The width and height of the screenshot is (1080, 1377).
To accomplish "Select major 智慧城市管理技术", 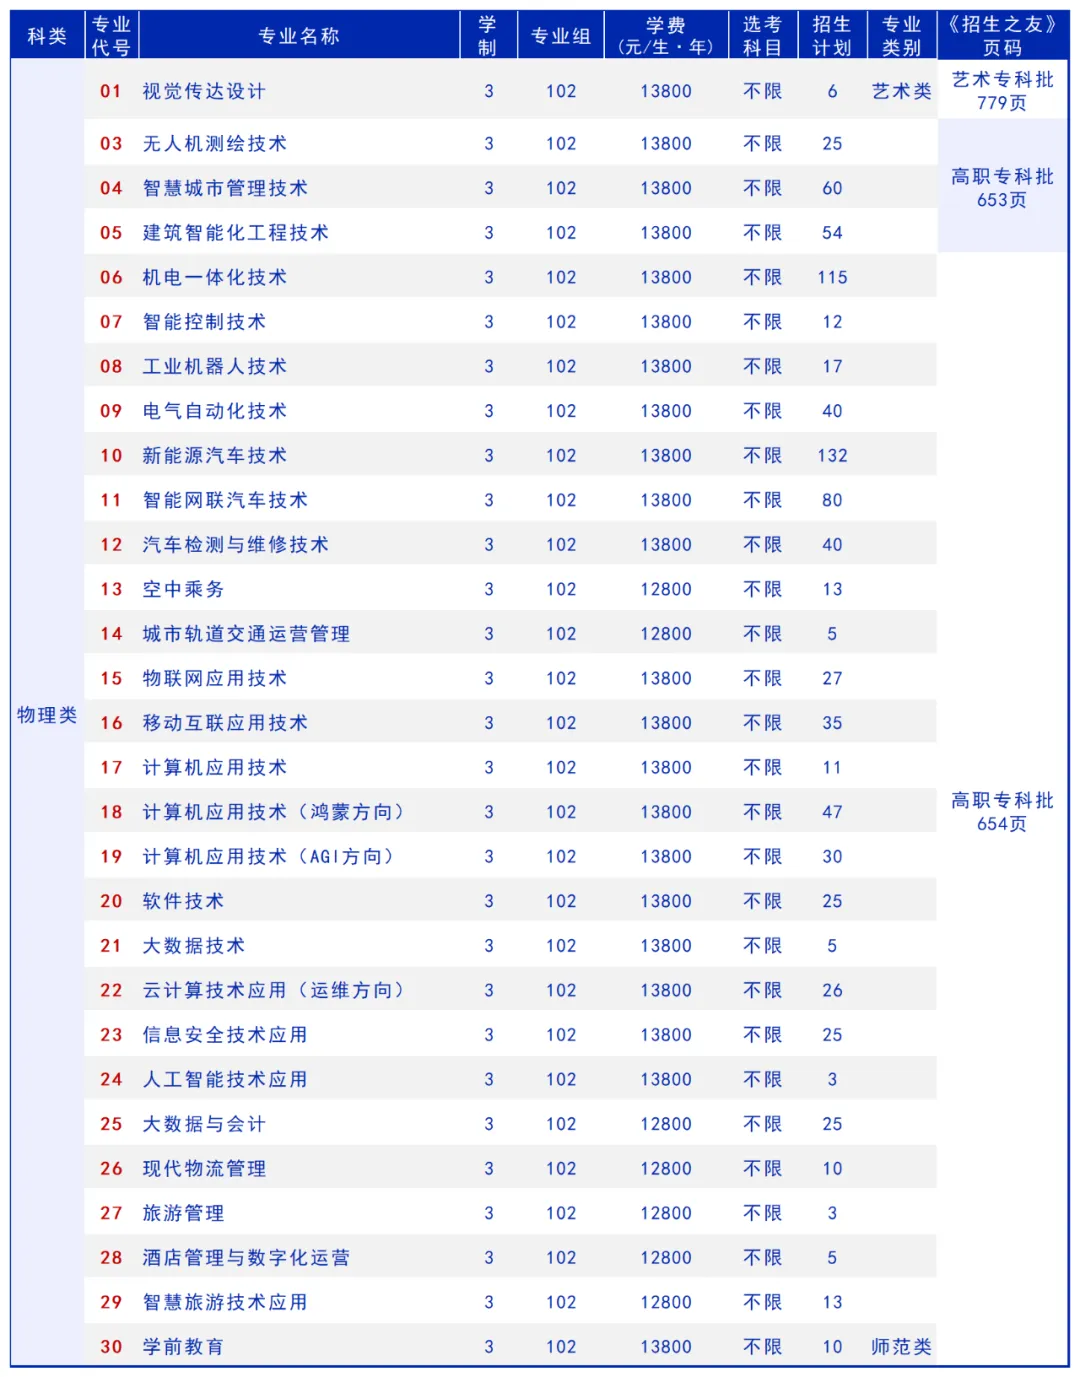I will (x=225, y=188).
